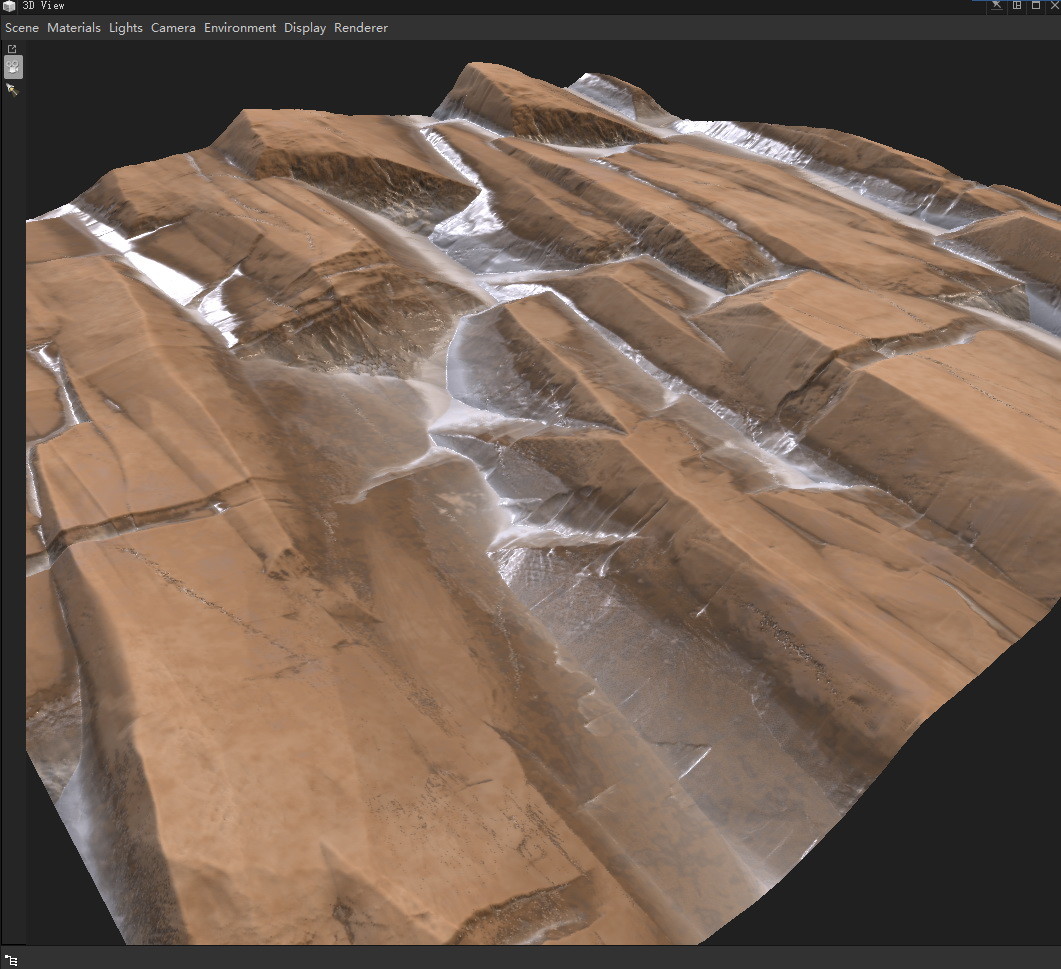Open the Environment menu
Screen dimensions: 1061x969
tap(239, 27)
